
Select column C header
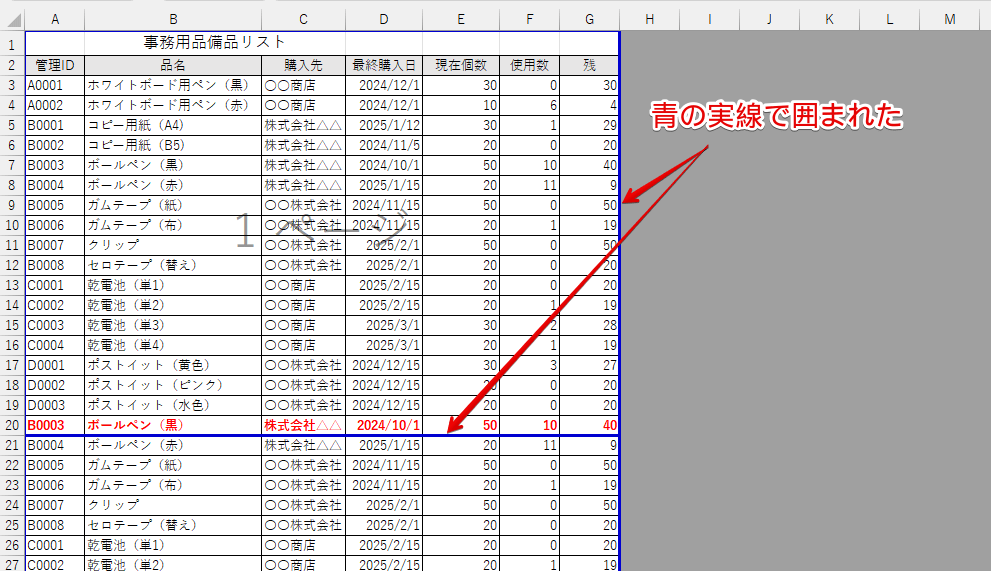tap(303, 20)
